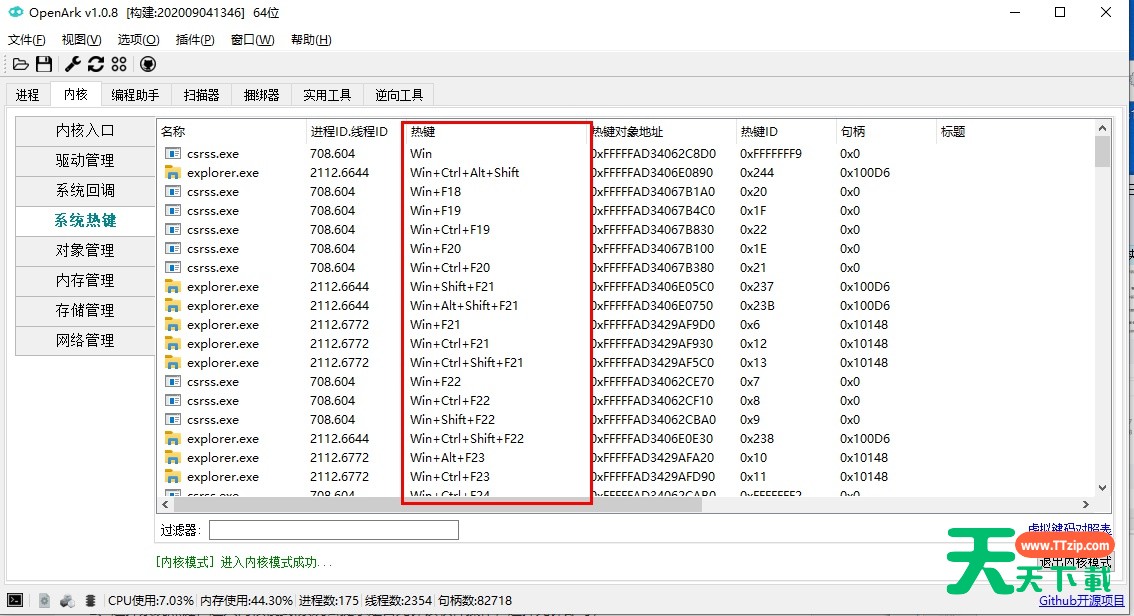Image resolution: width=1134 pixels, height=616 pixels.
Task: Click the stacked-layers icon in status bar
Action: point(91,601)
